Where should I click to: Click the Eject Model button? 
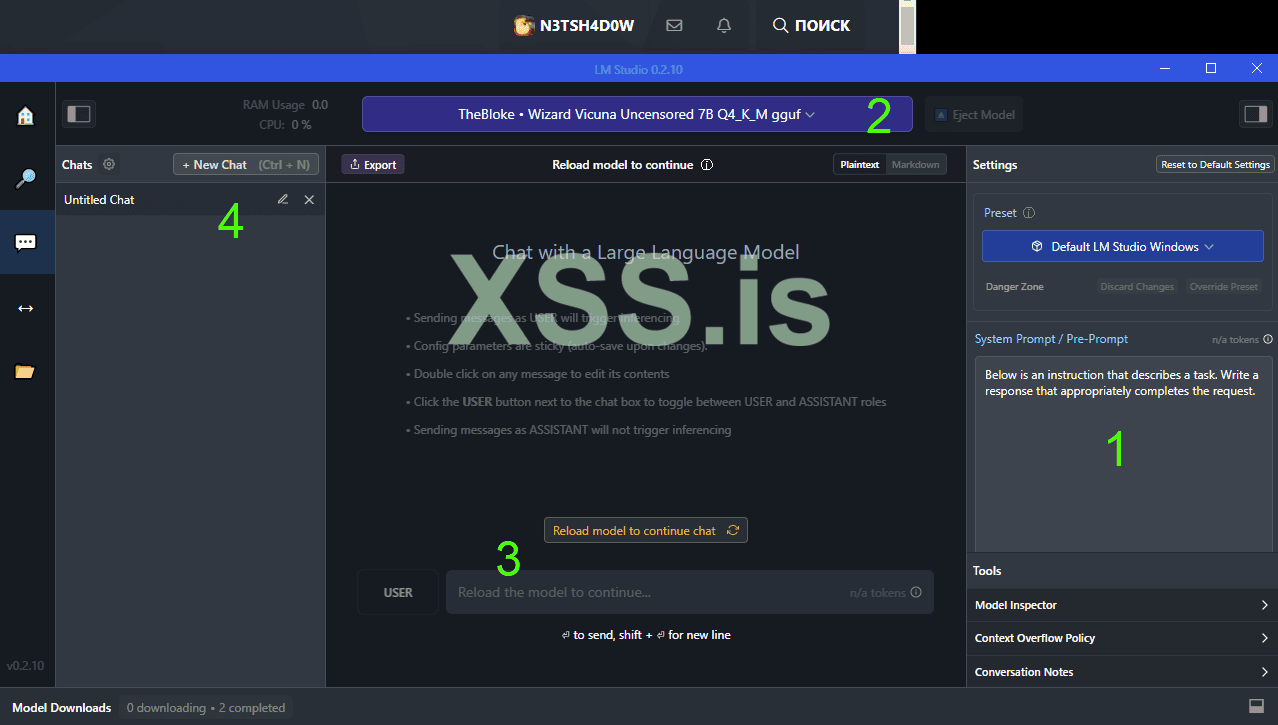click(x=974, y=114)
